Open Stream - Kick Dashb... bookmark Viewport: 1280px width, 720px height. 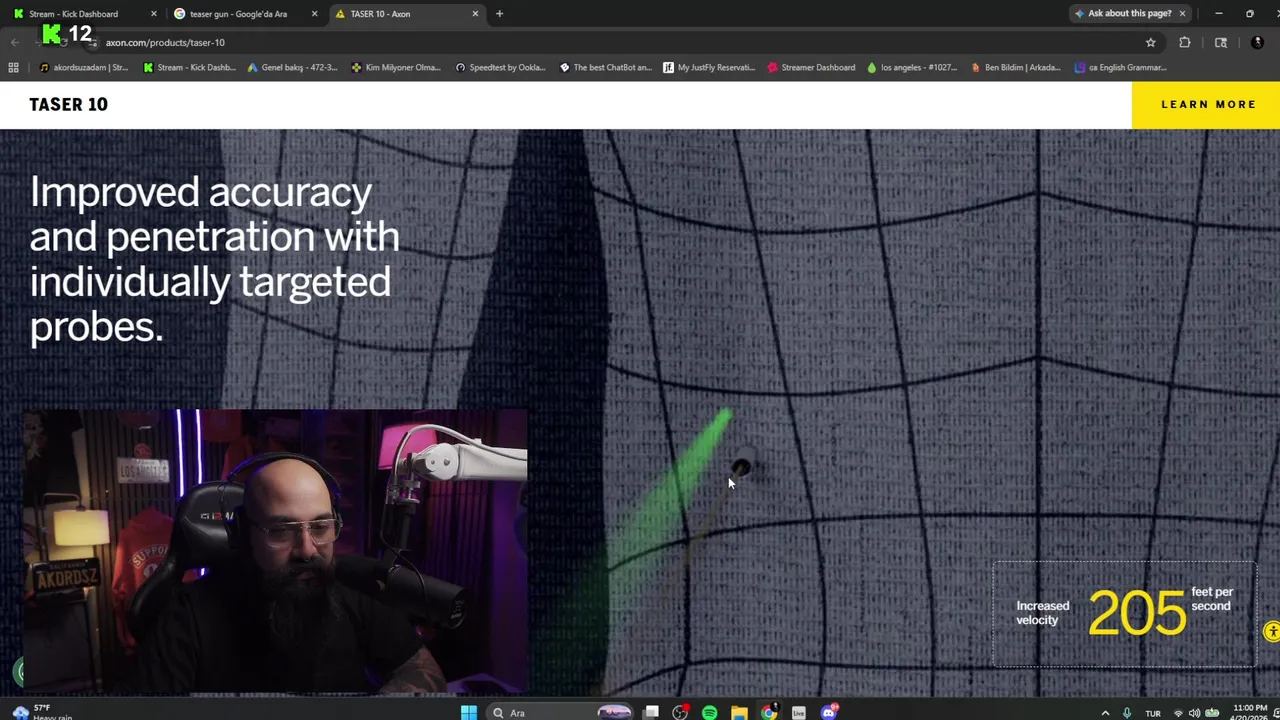189,67
